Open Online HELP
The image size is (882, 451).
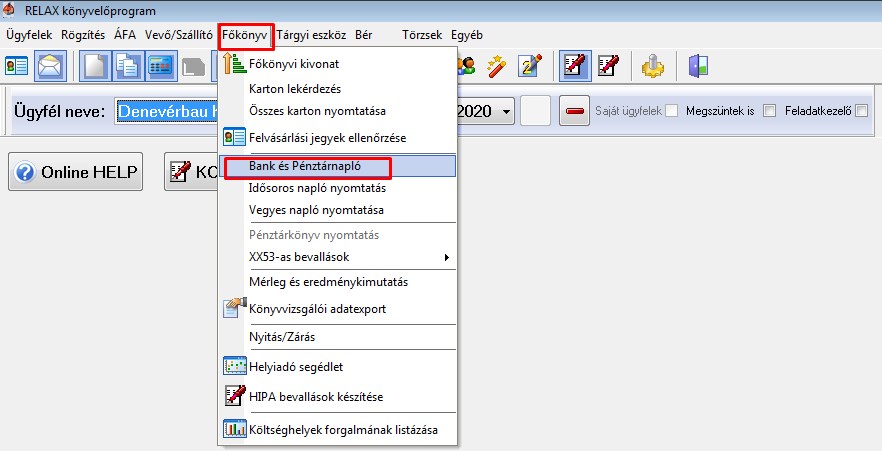[75, 172]
